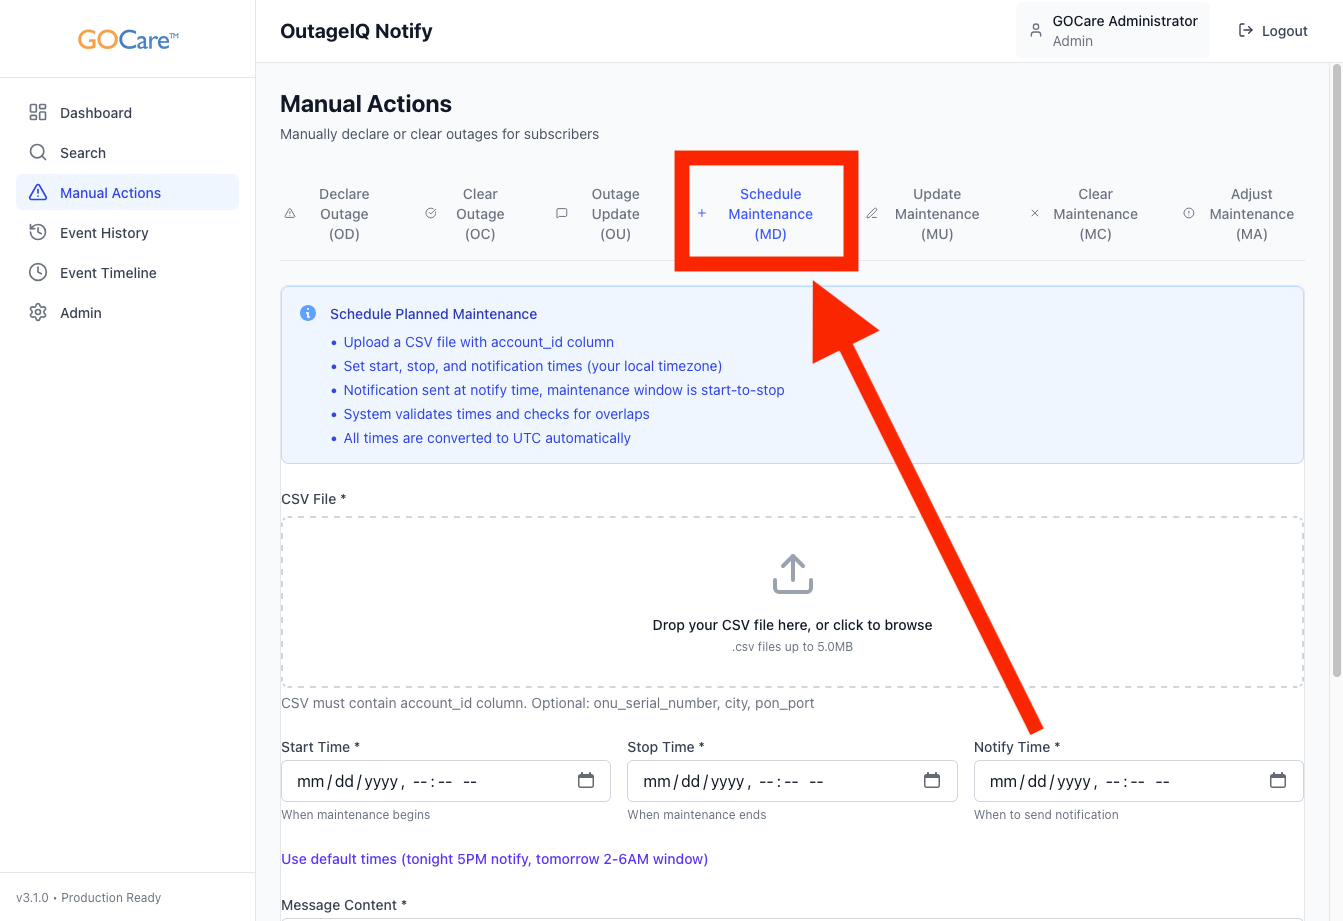Click the Event History clock icon
The width and height of the screenshot is (1343, 921).
point(38,233)
